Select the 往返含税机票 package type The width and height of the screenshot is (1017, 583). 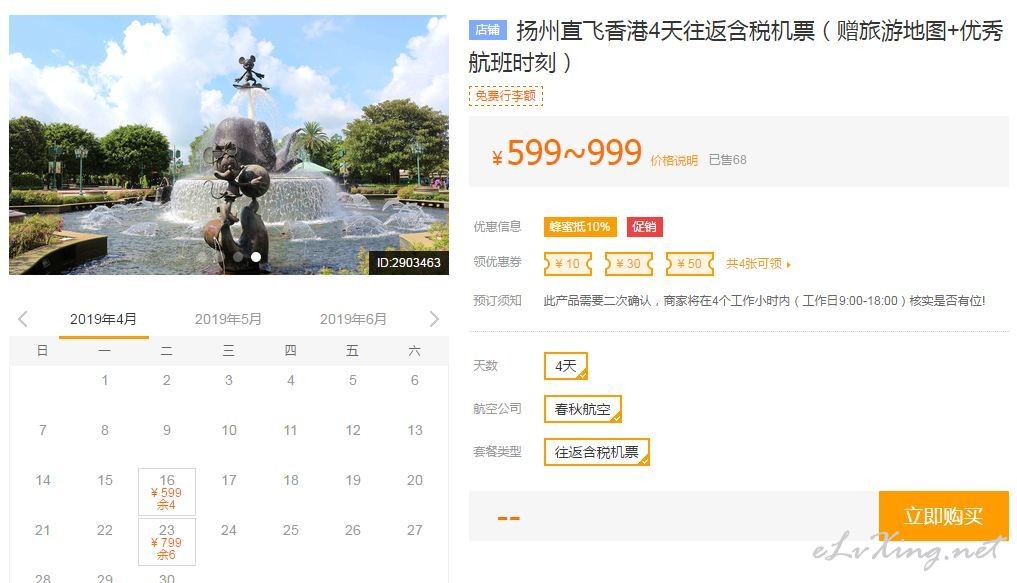(596, 452)
